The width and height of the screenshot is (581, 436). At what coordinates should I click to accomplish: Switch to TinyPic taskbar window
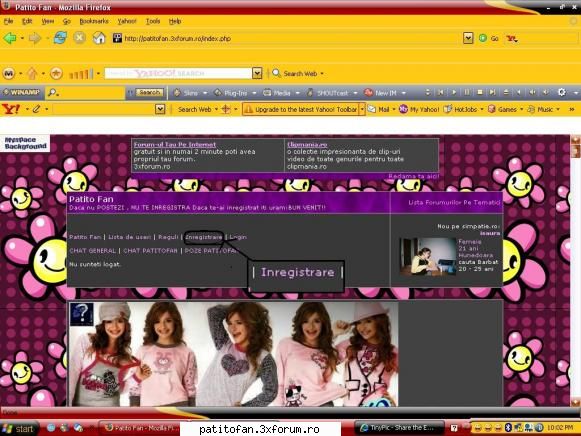[x=398, y=428]
